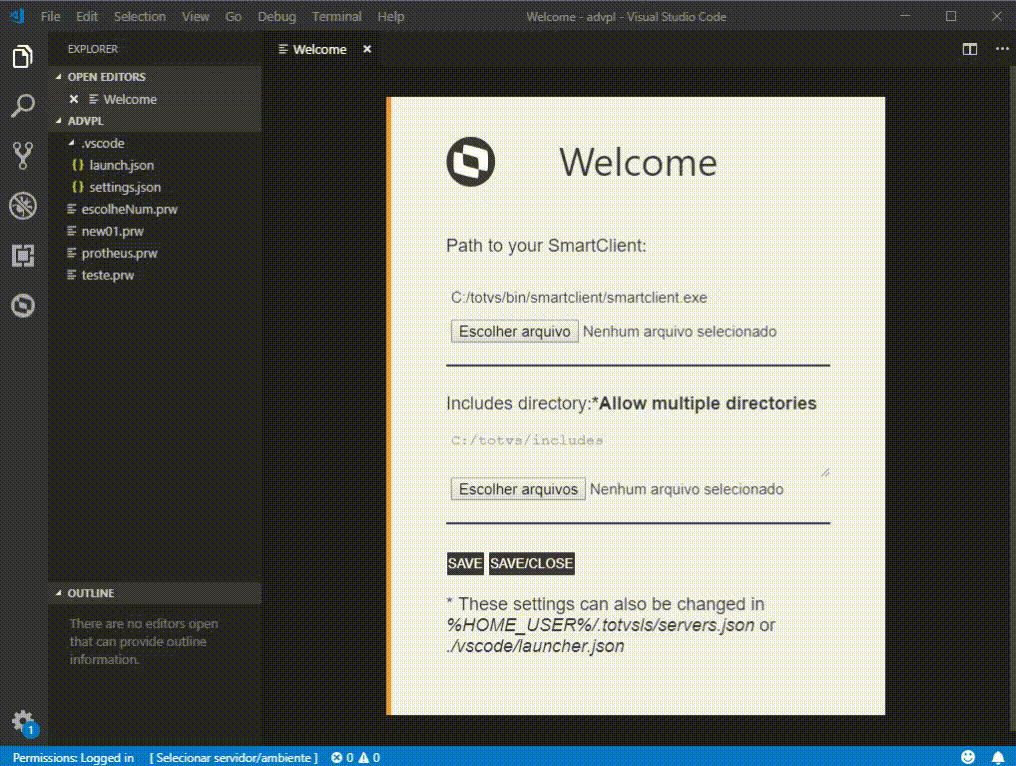
Task: Click Selecionar servidor/ambiente in the status bar
Action: [x=233, y=758]
